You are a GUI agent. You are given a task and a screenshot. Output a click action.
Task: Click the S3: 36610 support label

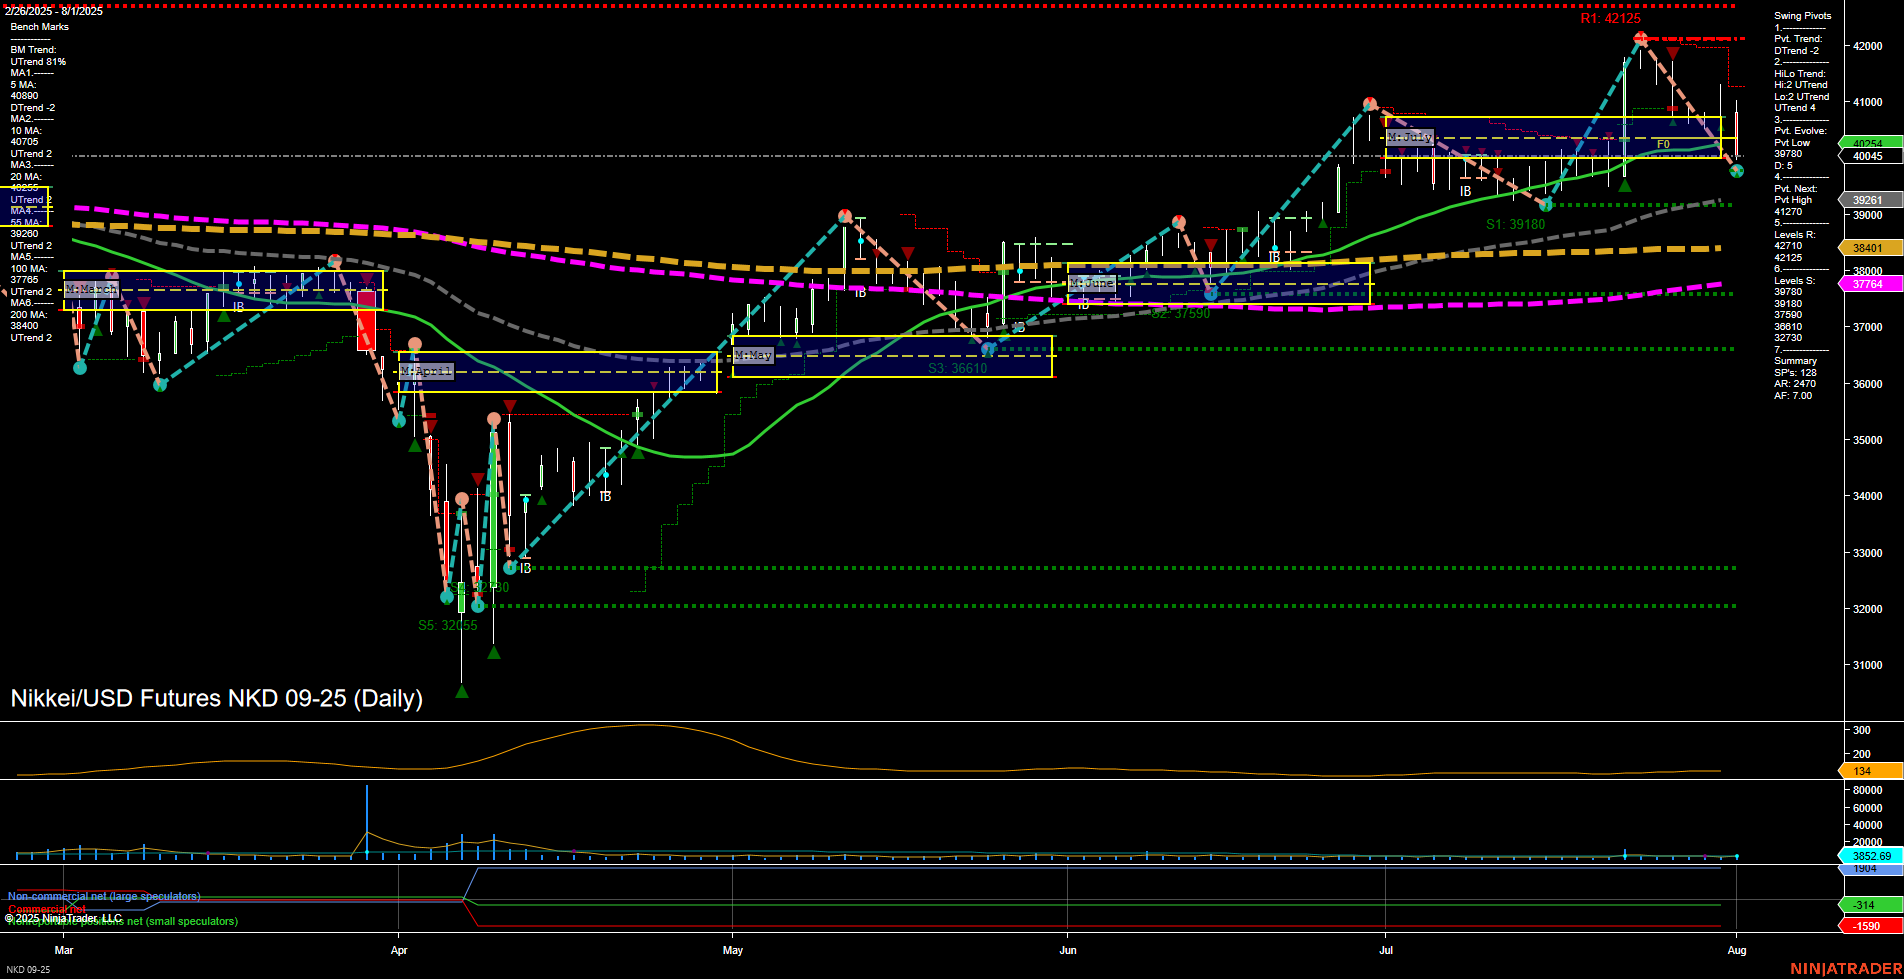(x=957, y=369)
